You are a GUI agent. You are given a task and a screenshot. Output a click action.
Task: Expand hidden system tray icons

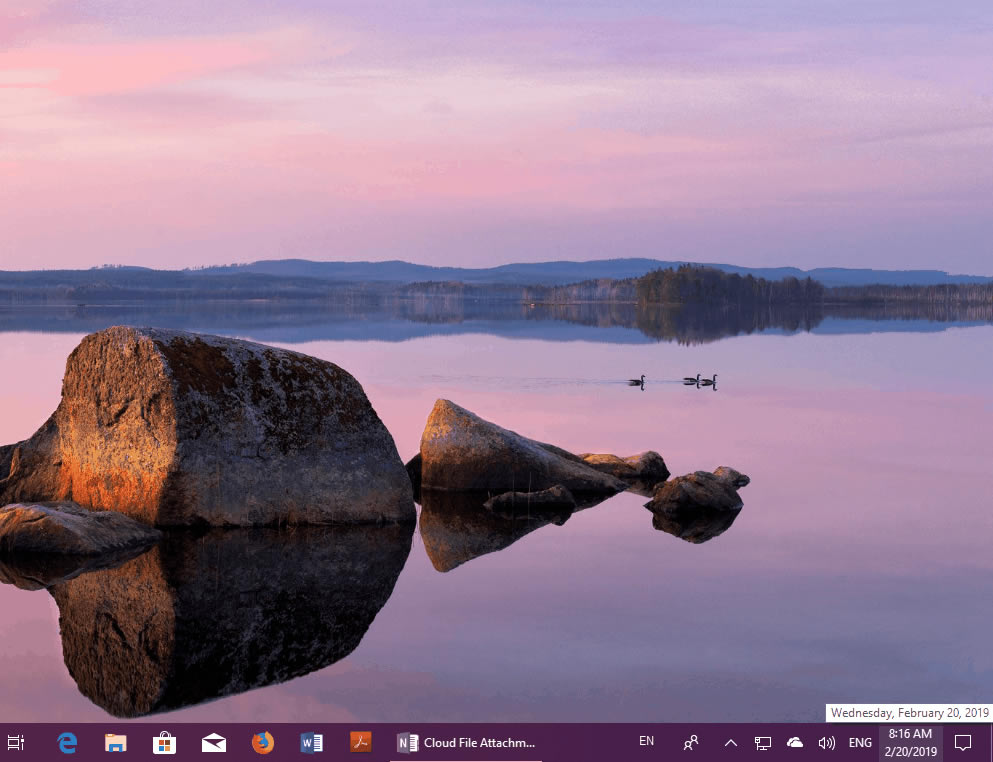coord(730,743)
